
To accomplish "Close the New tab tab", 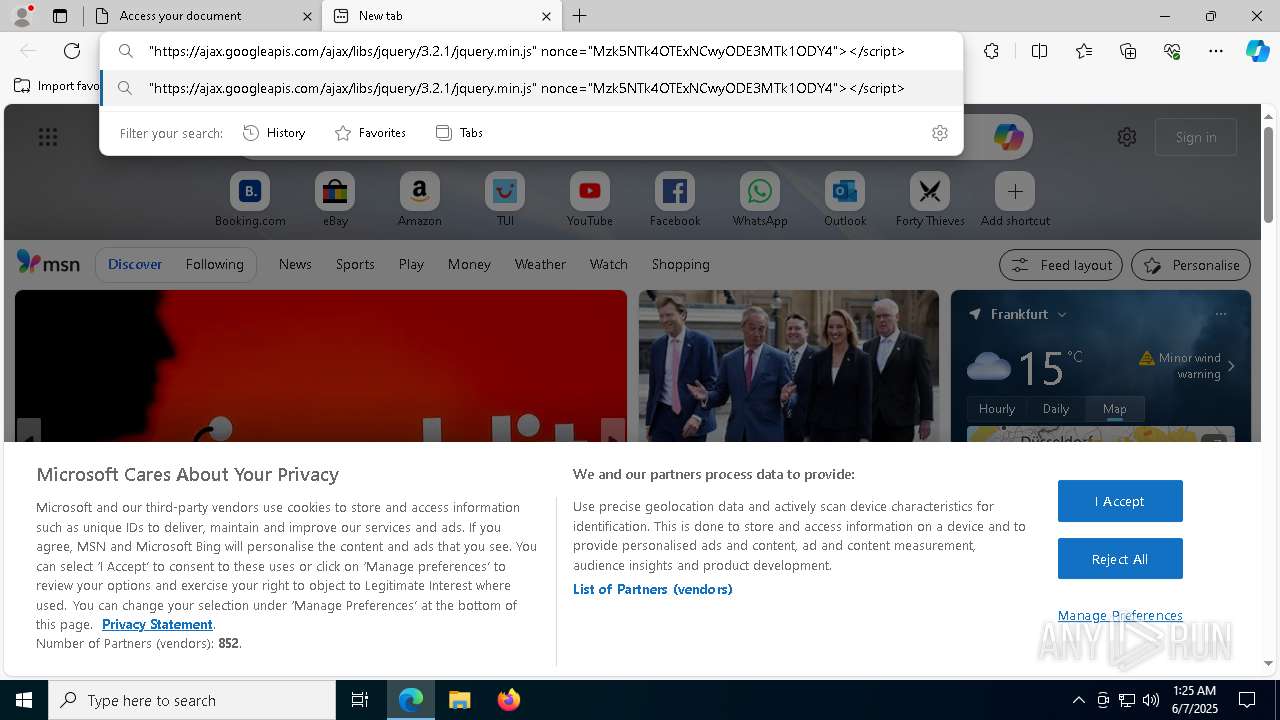I will pos(546,16).
